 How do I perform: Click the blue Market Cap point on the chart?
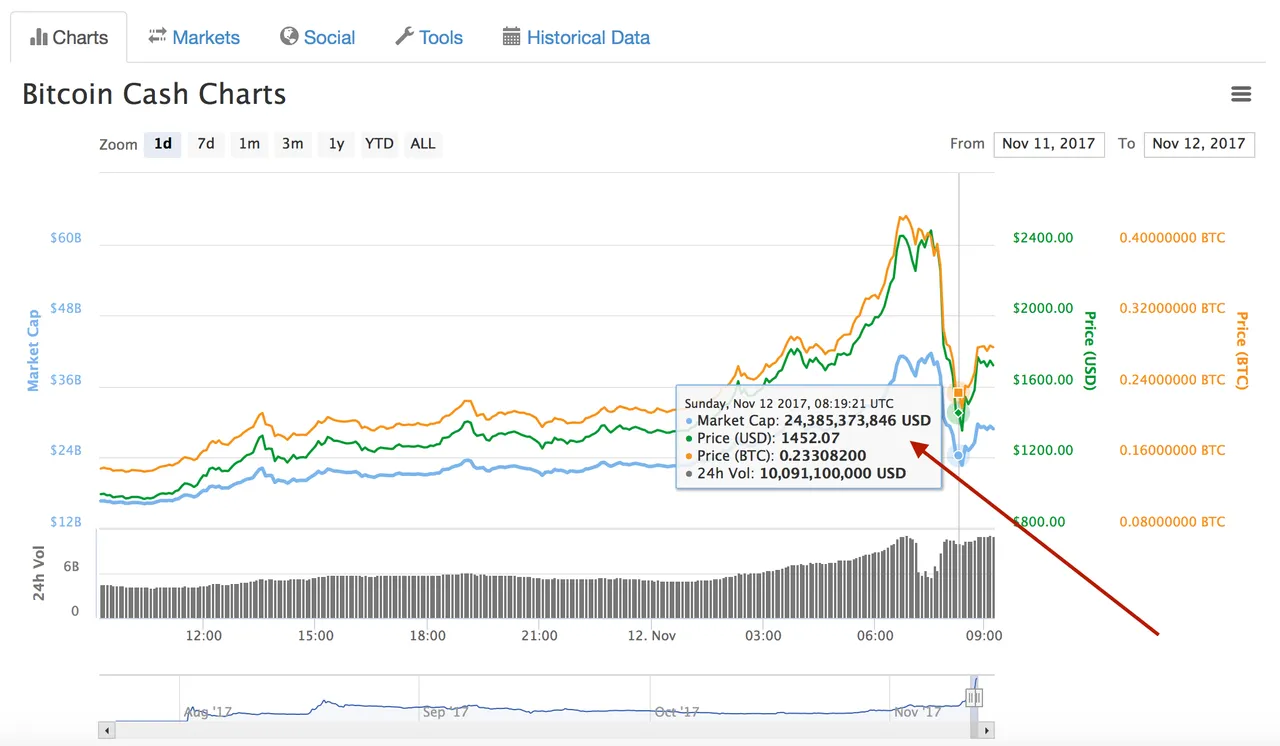pyautogui.click(x=959, y=456)
